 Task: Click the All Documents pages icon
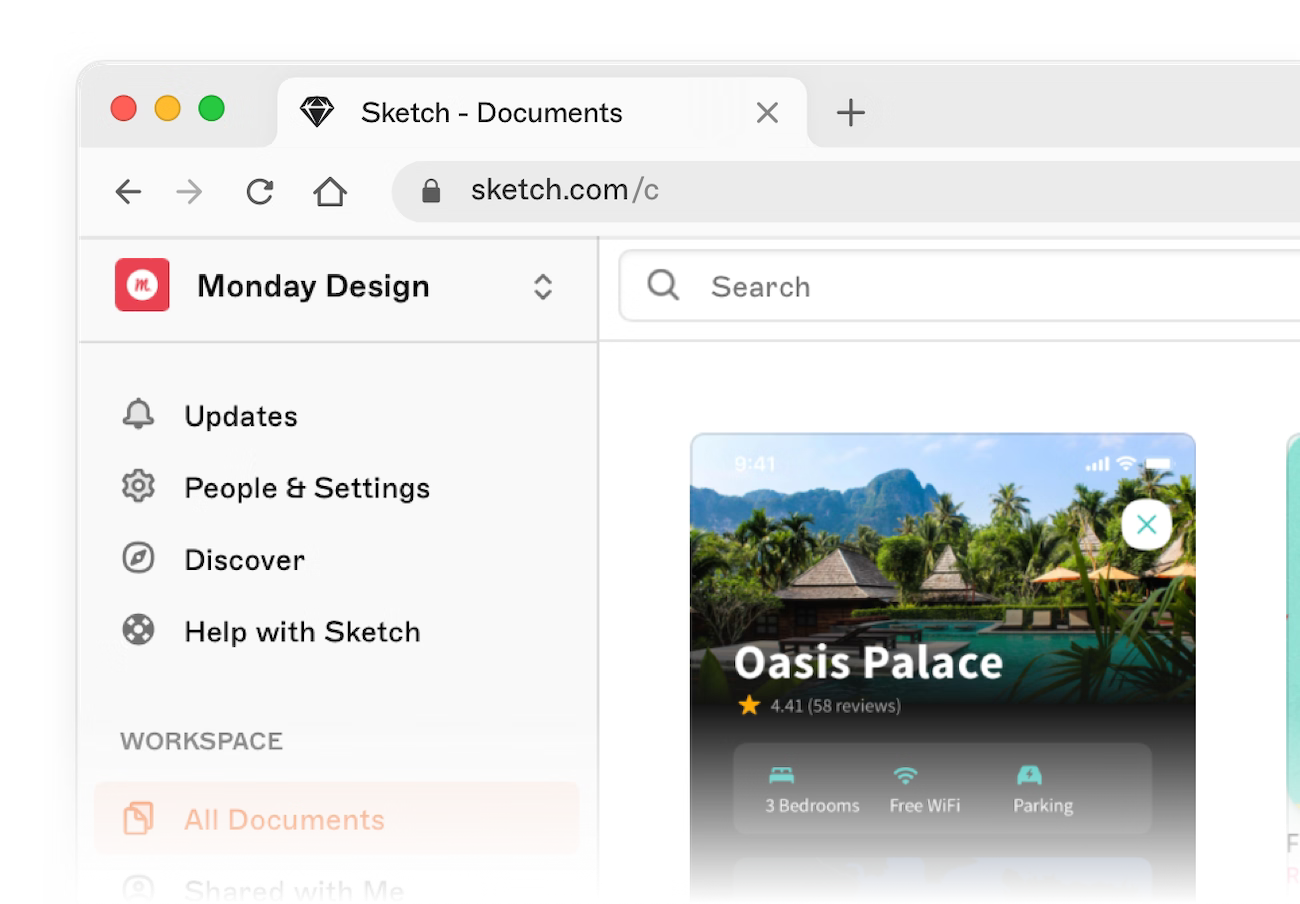click(x=138, y=818)
